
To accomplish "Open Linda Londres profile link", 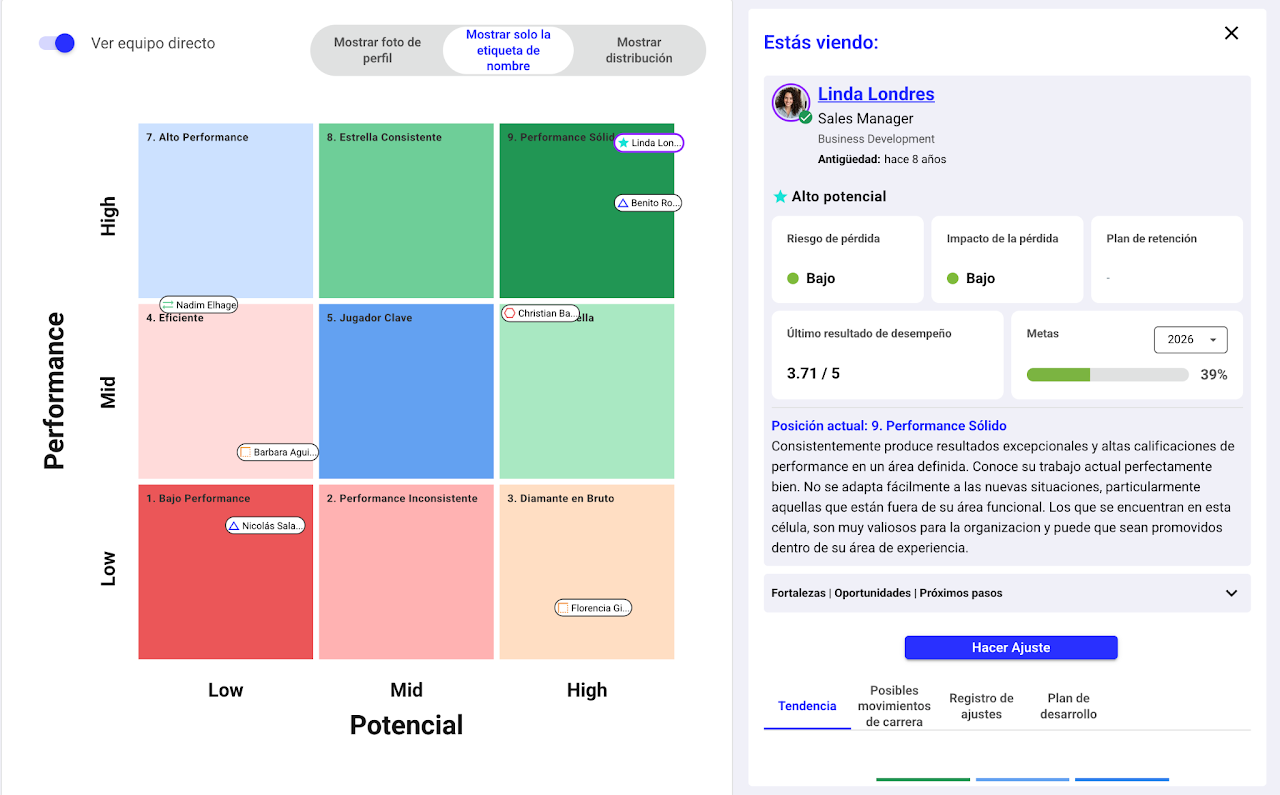I will tap(876, 94).
